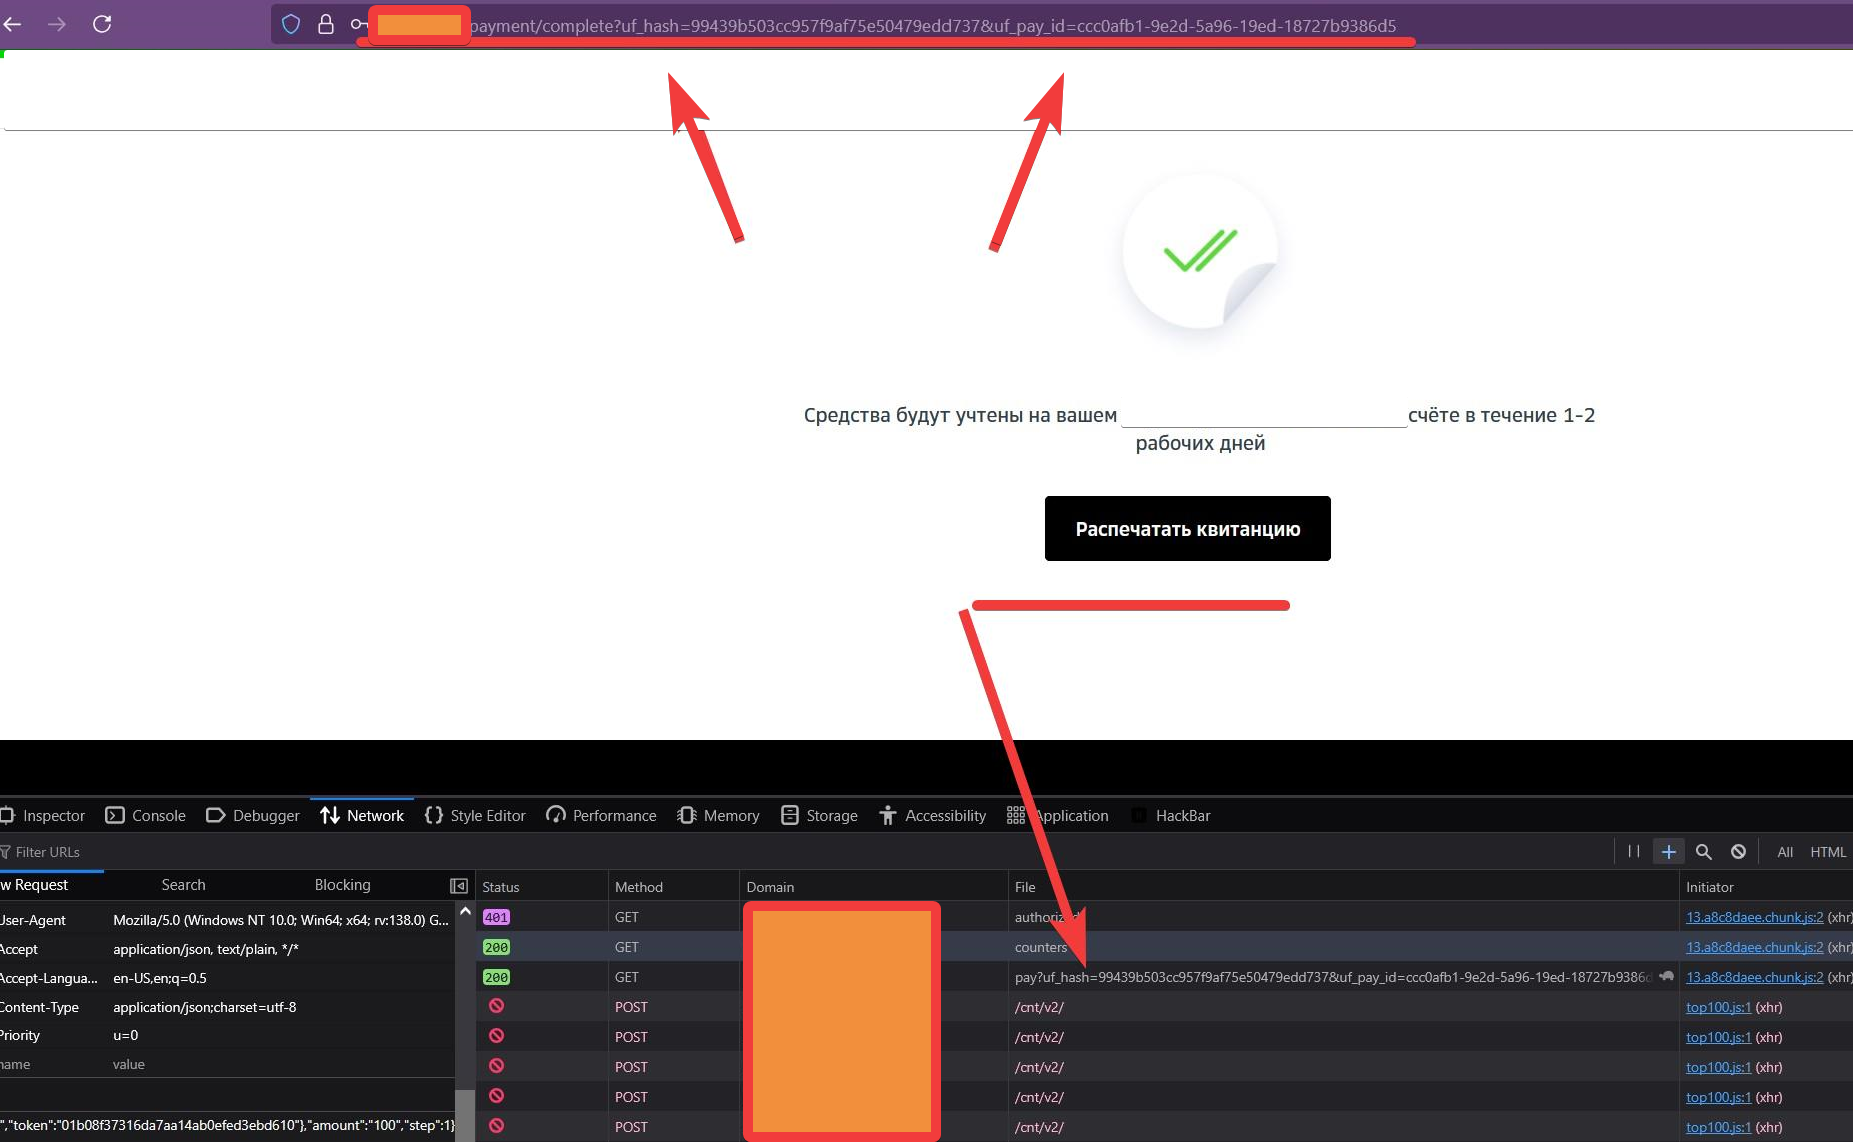Click the Распечатать квитанцию button
This screenshot has width=1853, height=1142.
click(1187, 529)
